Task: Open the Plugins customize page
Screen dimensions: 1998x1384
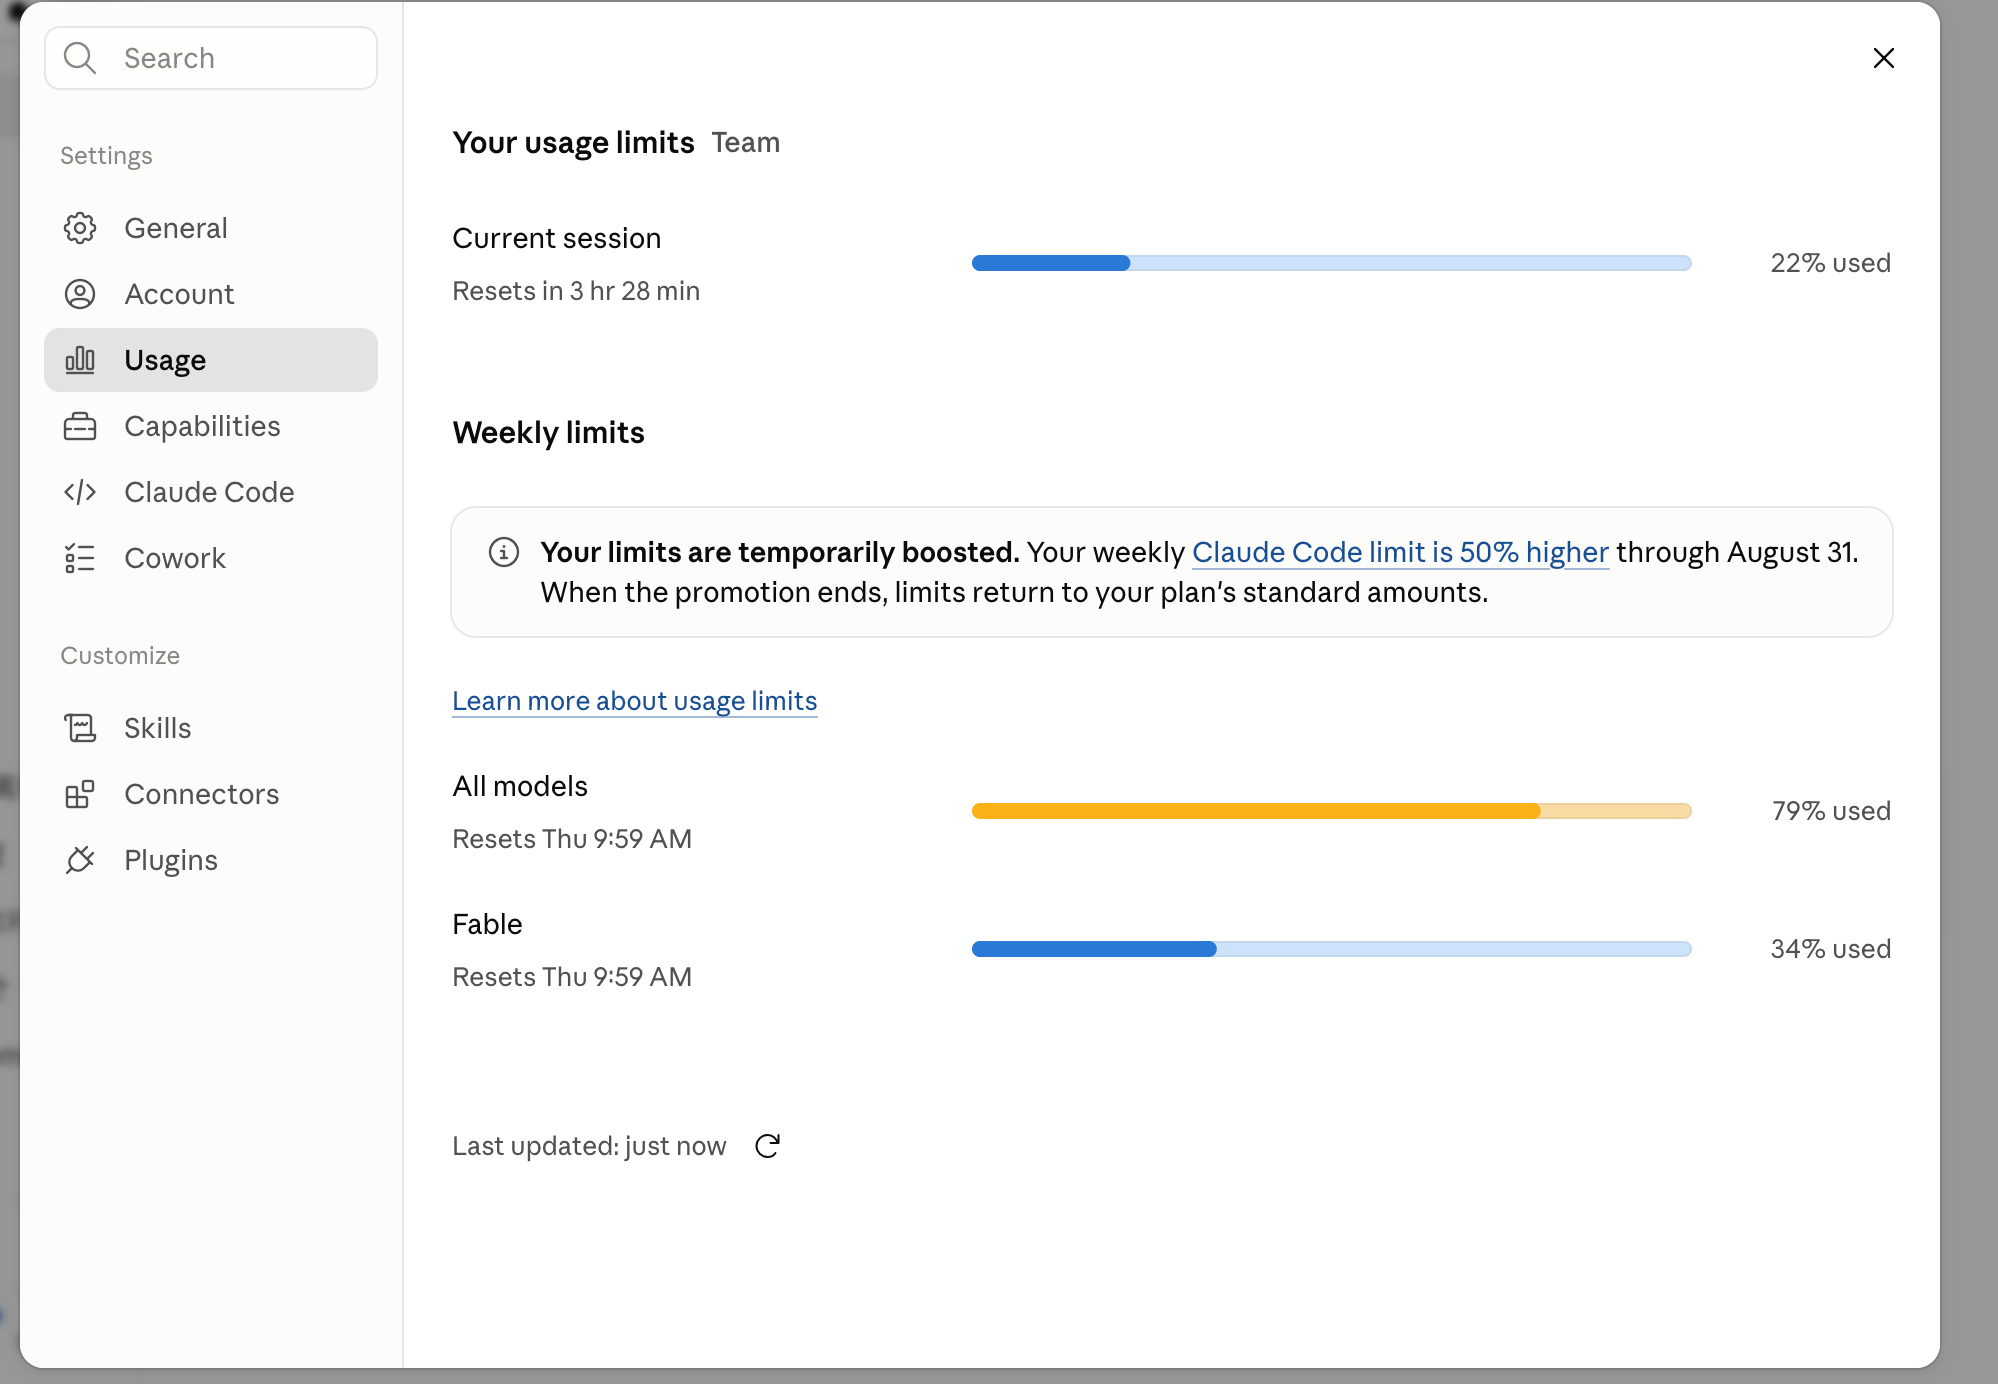Action: [211, 860]
